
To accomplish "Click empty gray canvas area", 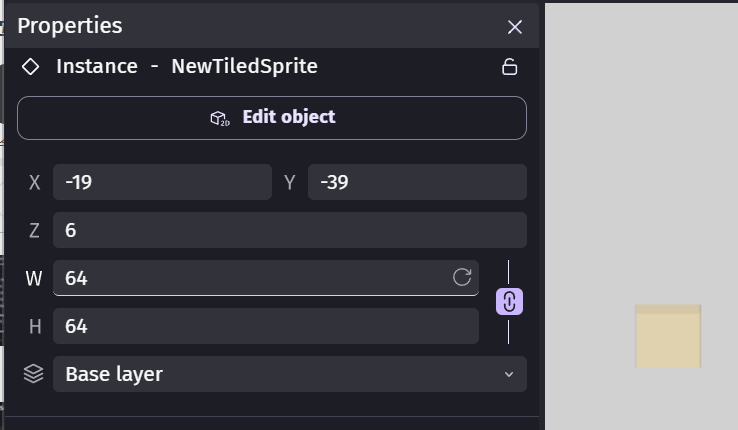I will click(640, 150).
